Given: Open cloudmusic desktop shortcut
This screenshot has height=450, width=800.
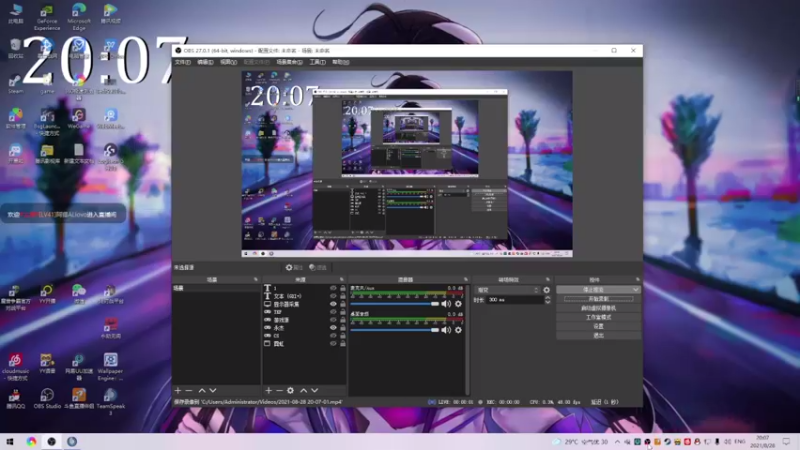Looking at the screenshot, I should [15, 366].
